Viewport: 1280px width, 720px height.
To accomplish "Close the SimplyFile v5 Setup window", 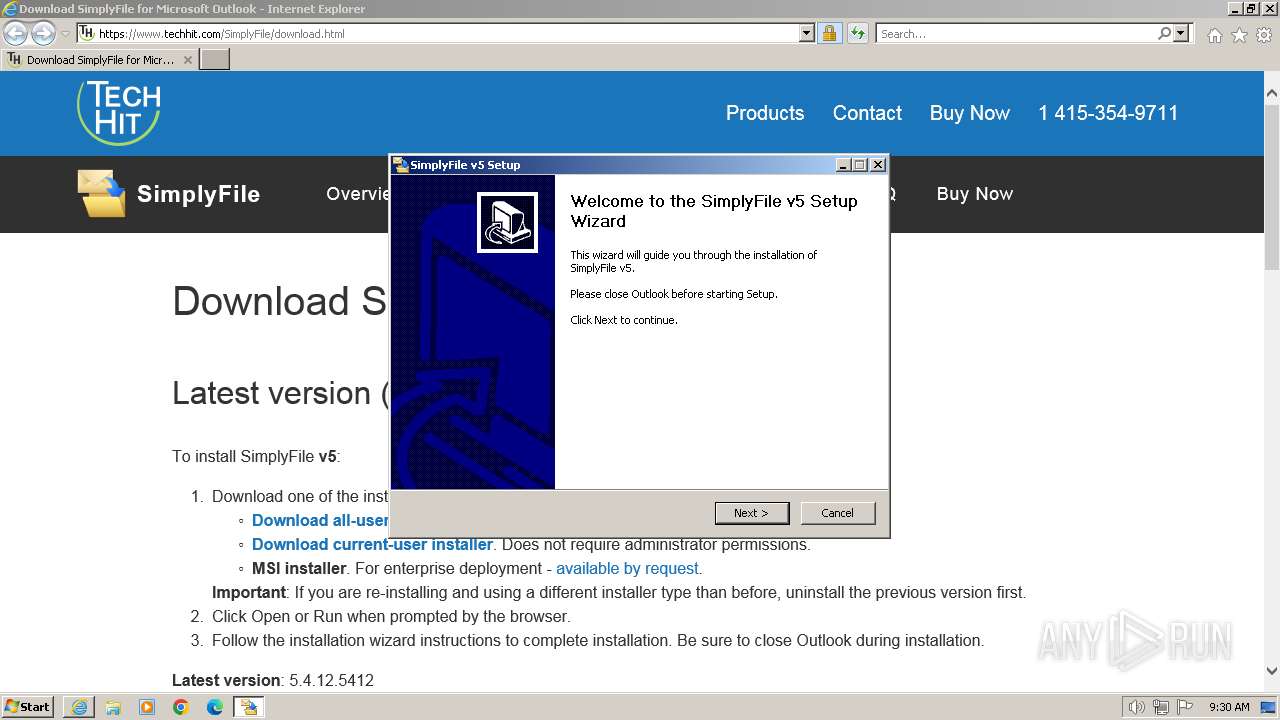I will pos(878,165).
